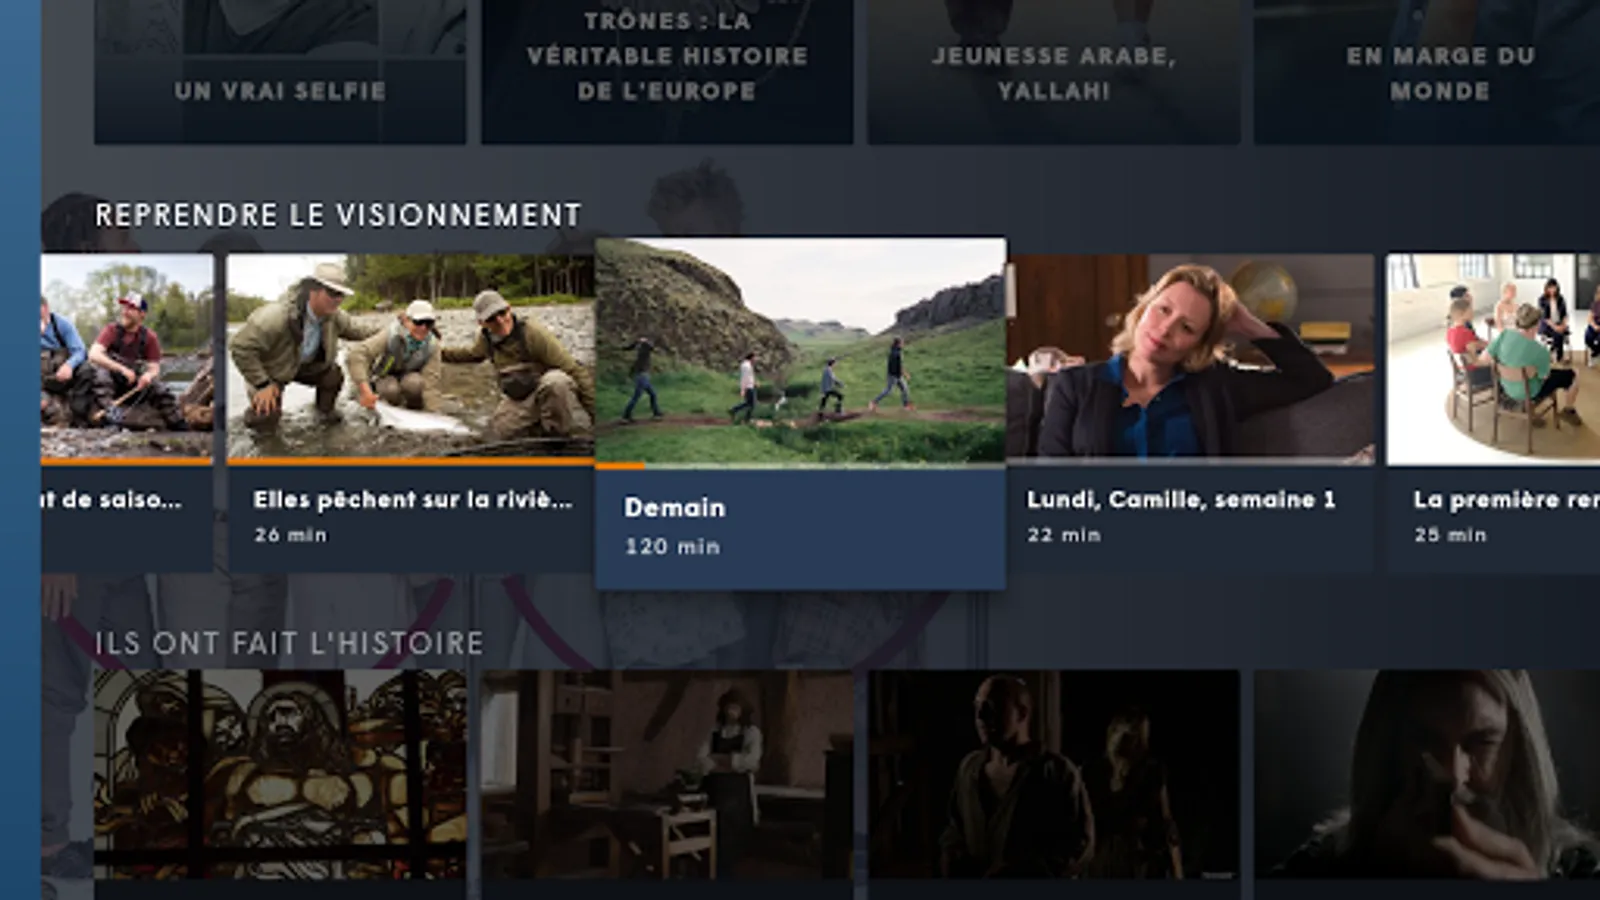Click the Elles pêchent sur la rivière title
This screenshot has width=1600, height=900.
click(x=413, y=500)
